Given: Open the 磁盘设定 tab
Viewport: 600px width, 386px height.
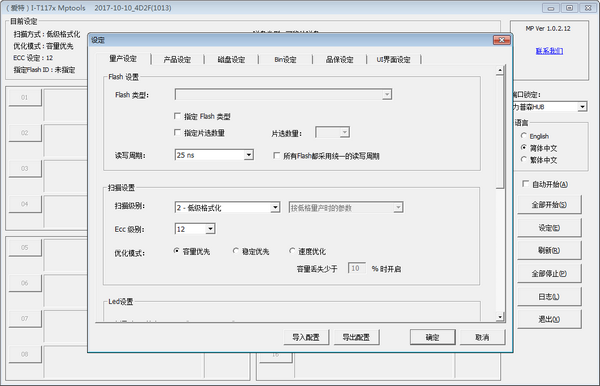Looking at the screenshot, I should point(231,60).
